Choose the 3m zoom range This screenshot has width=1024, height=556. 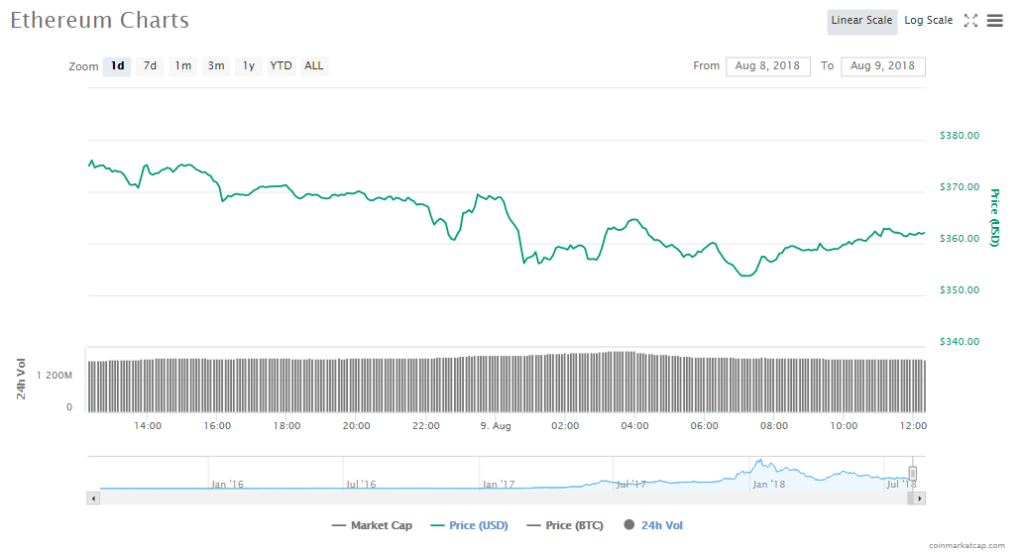click(x=215, y=66)
